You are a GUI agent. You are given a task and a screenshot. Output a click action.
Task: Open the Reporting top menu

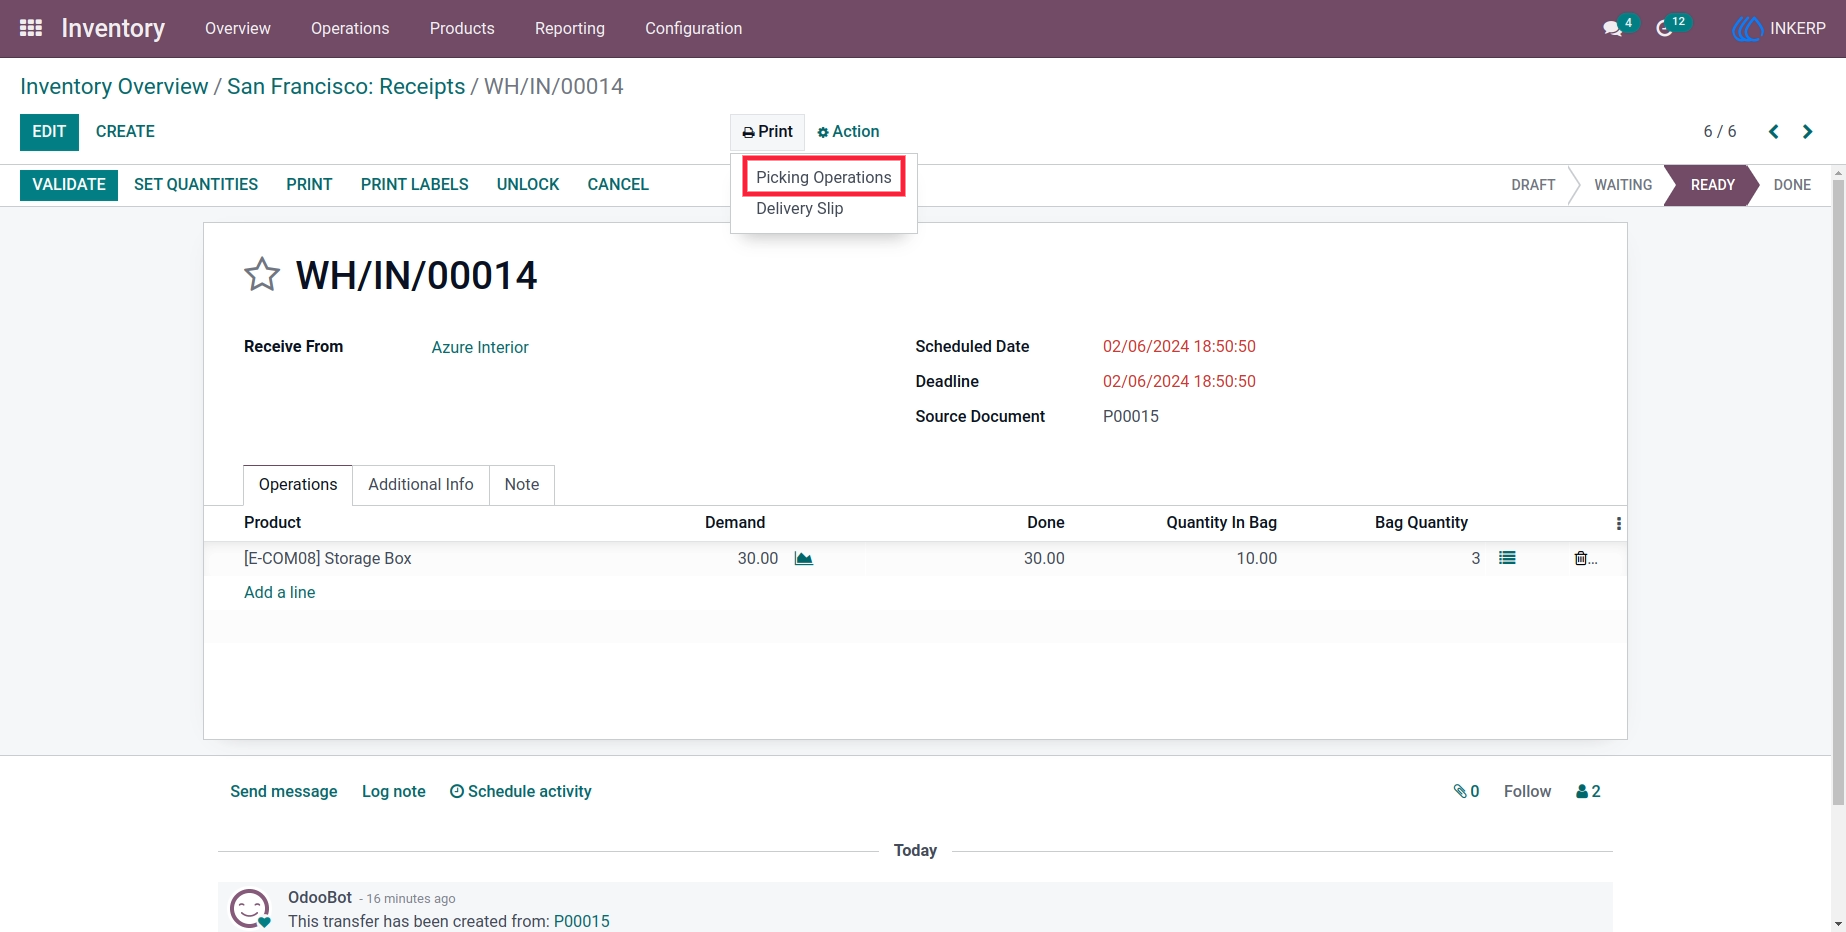(570, 28)
